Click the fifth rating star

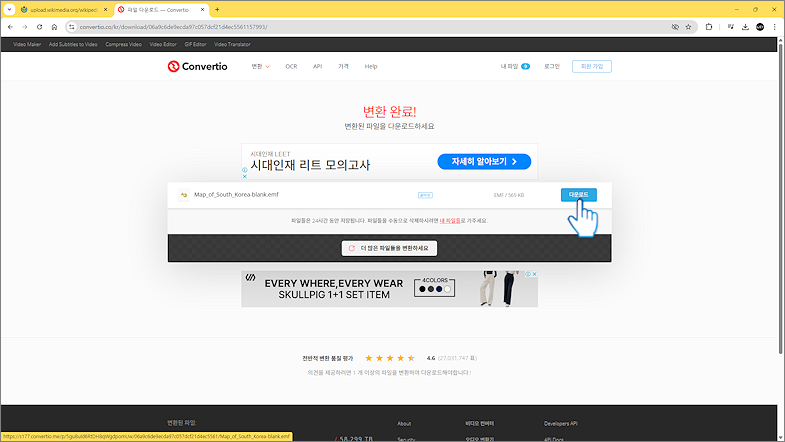click(x=411, y=358)
